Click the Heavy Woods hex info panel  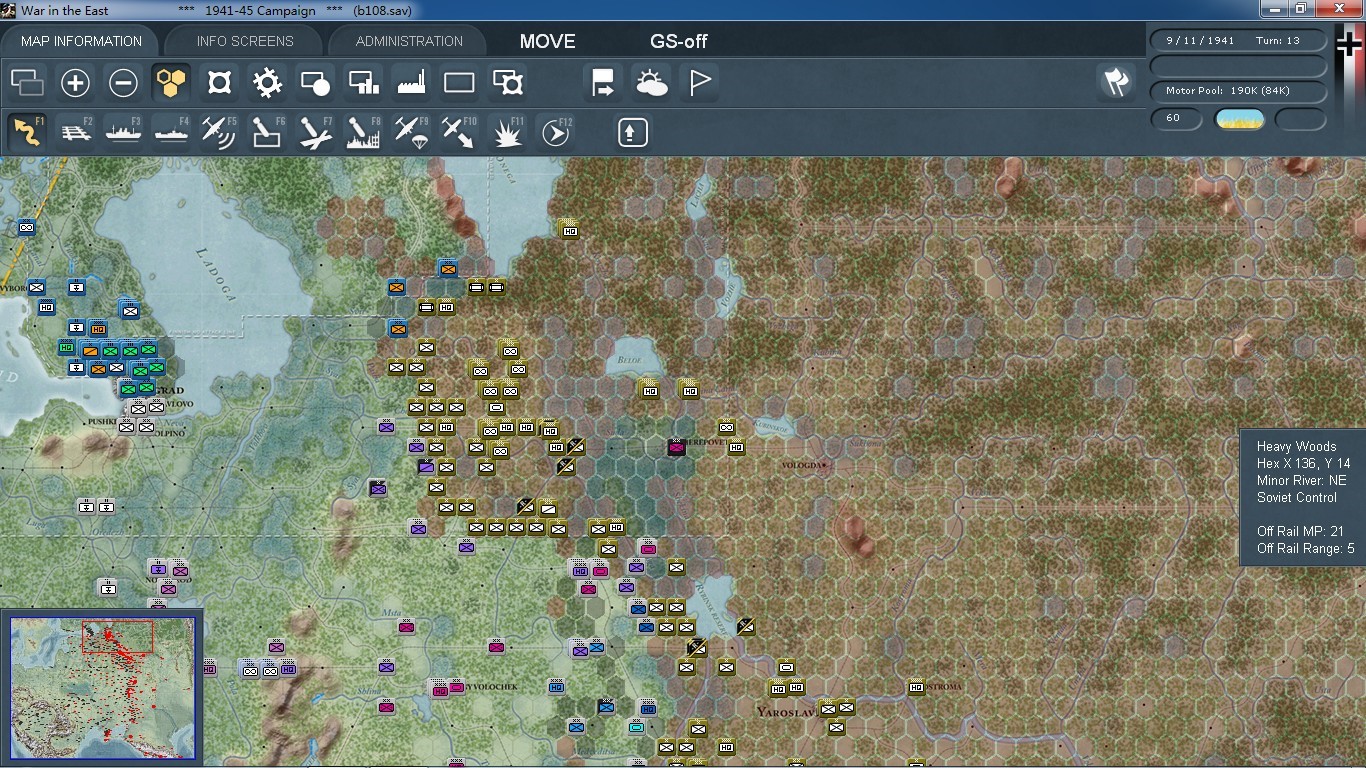(x=1303, y=497)
